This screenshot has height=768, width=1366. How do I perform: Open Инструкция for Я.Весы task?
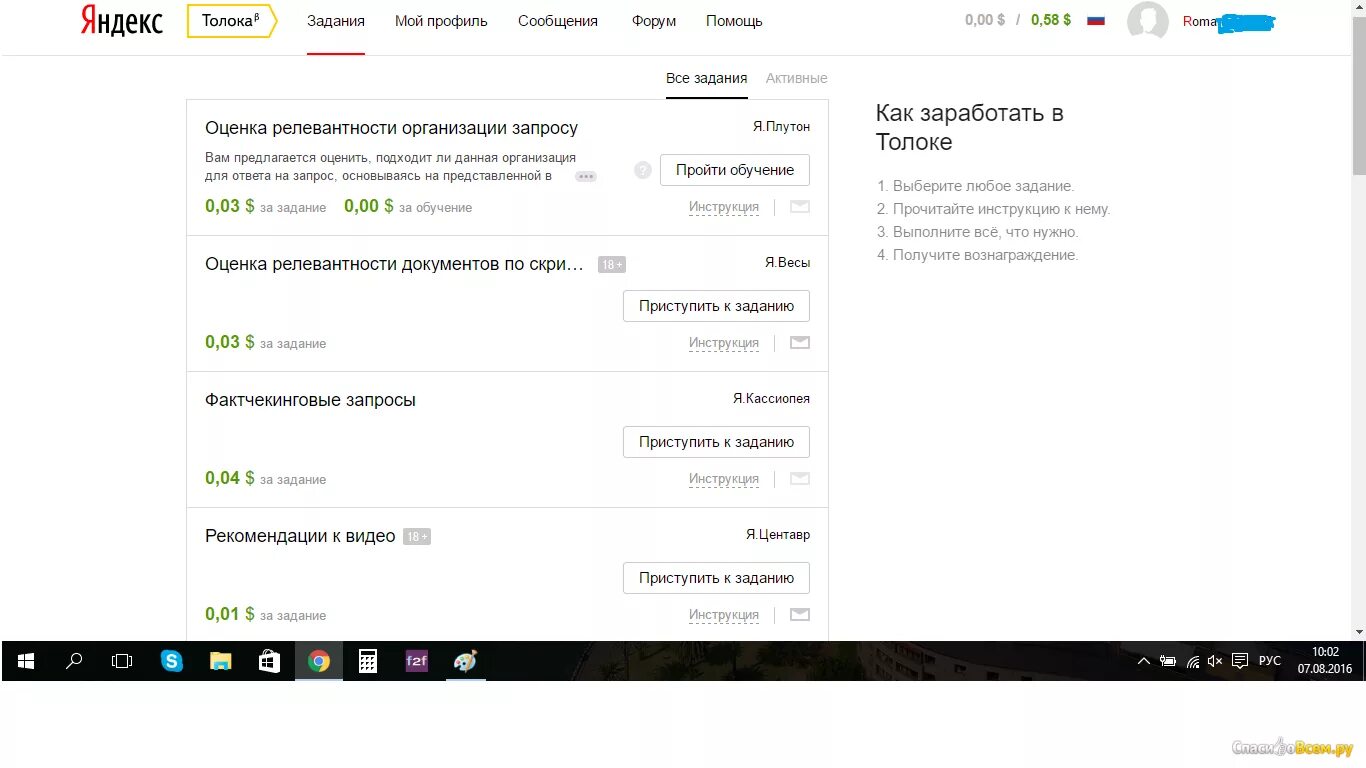[x=724, y=343]
